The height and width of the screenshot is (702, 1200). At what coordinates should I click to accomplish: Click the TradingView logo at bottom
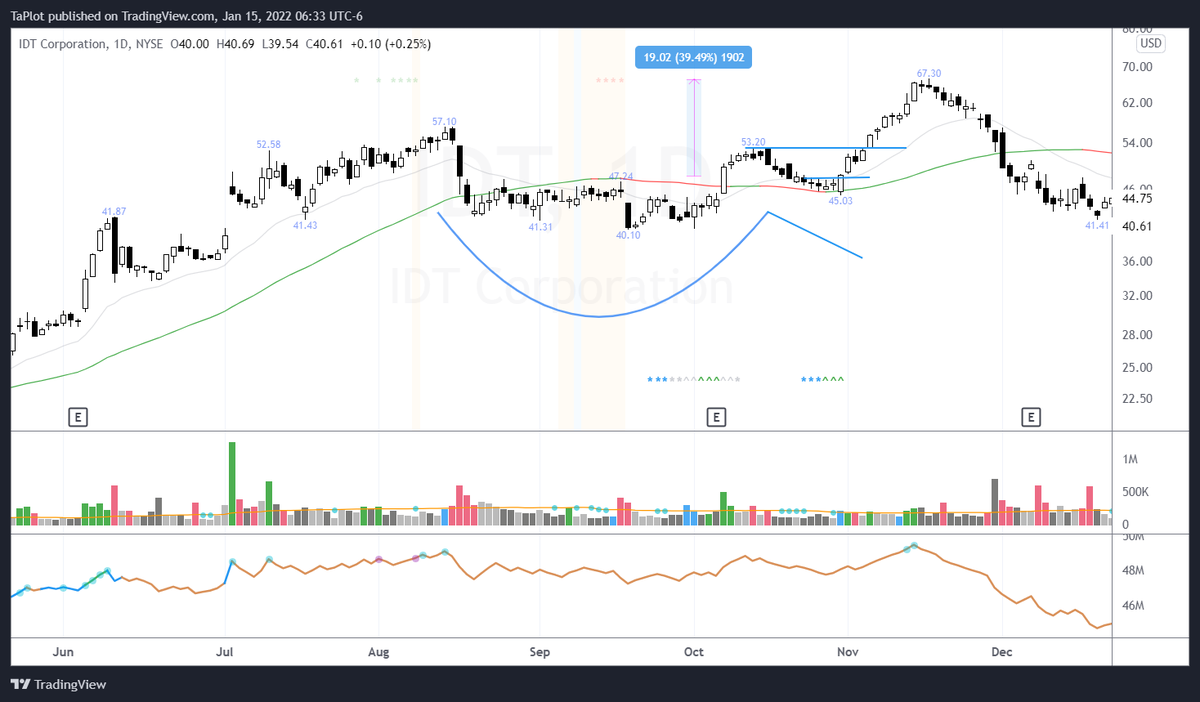[59, 685]
